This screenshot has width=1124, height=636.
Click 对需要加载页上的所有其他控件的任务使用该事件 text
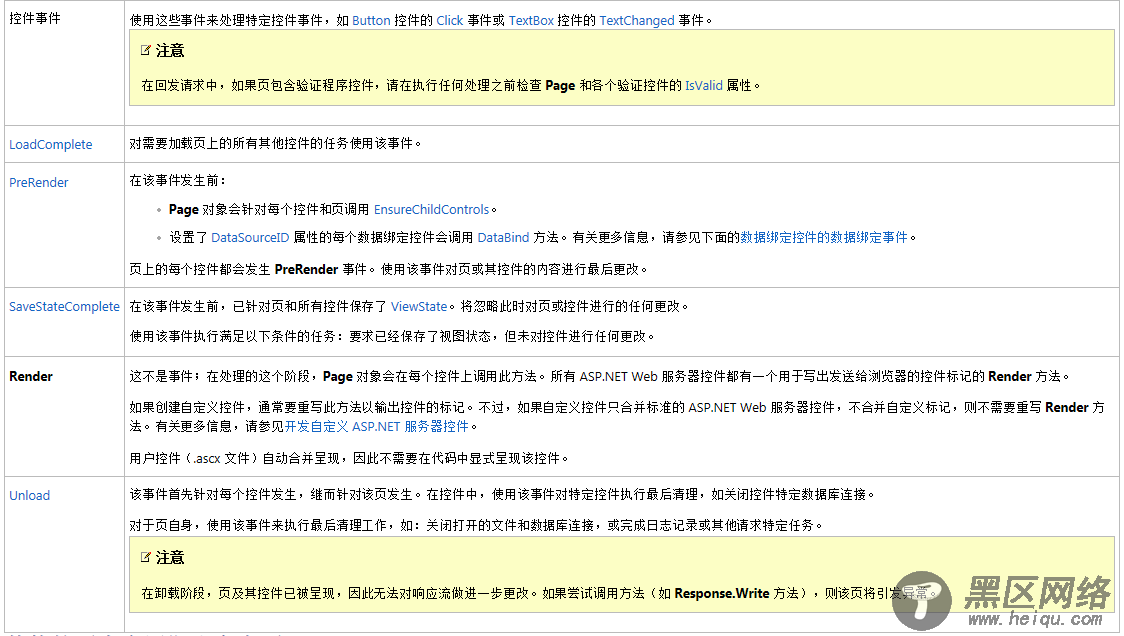(x=275, y=143)
